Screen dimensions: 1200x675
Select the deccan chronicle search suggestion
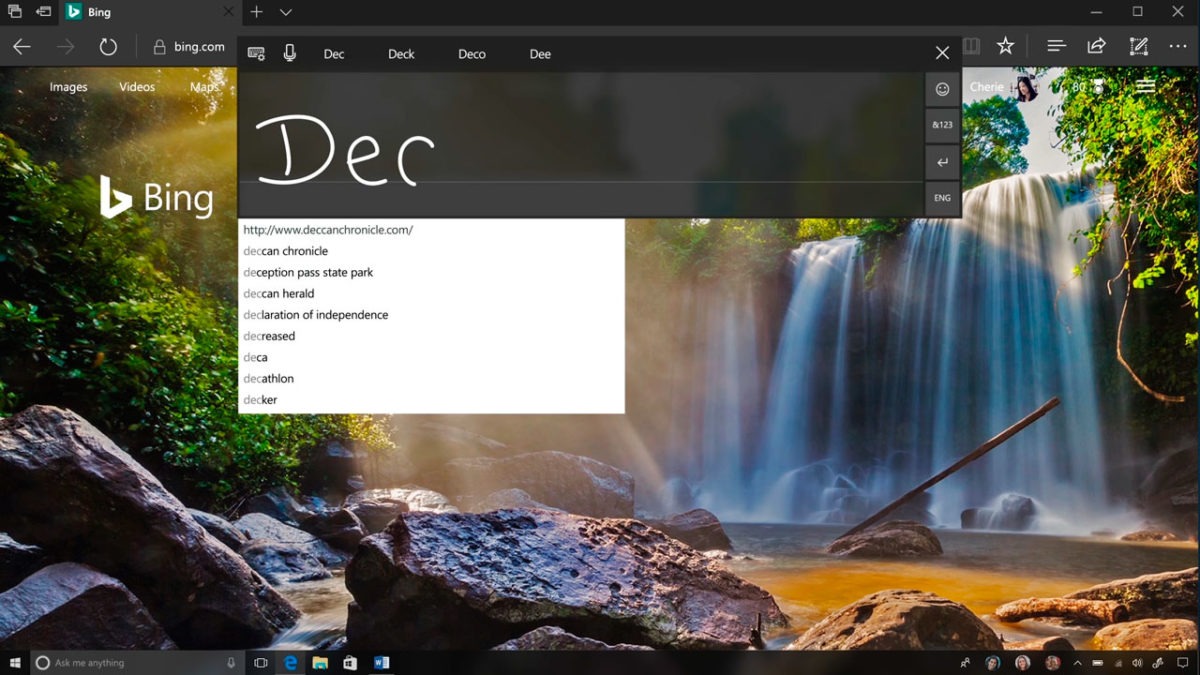pos(287,250)
